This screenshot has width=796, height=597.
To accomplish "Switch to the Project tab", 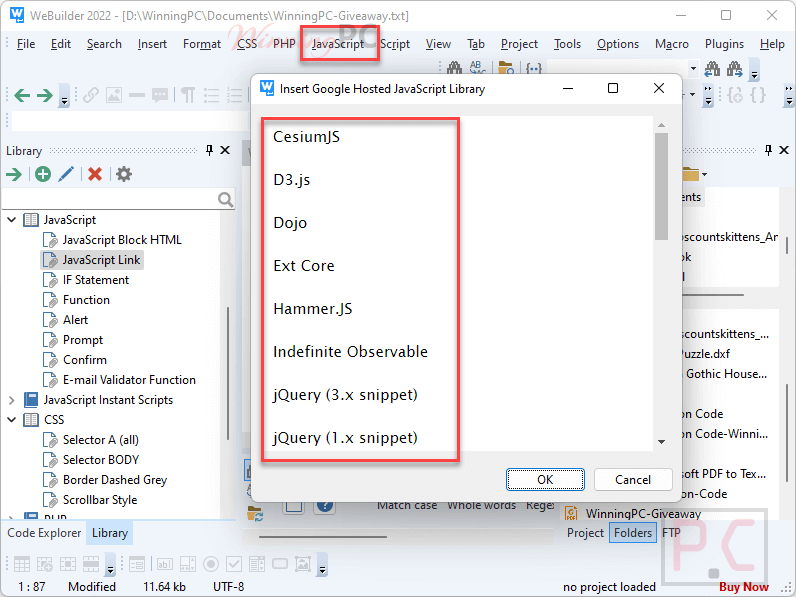I will click(585, 533).
